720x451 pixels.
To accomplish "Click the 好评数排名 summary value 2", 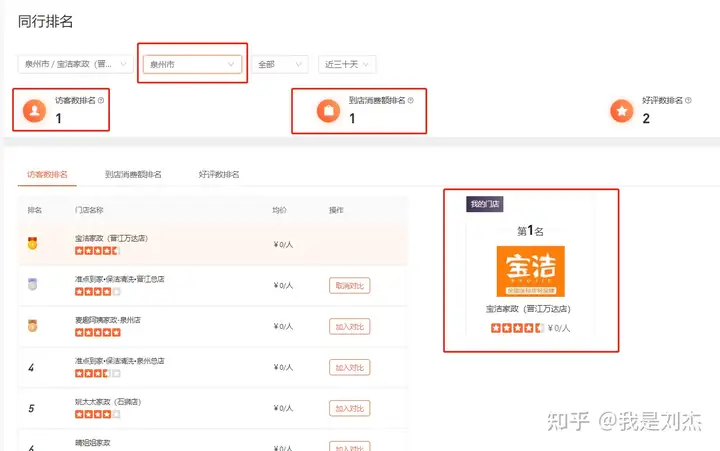I will click(x=646, y=118).
